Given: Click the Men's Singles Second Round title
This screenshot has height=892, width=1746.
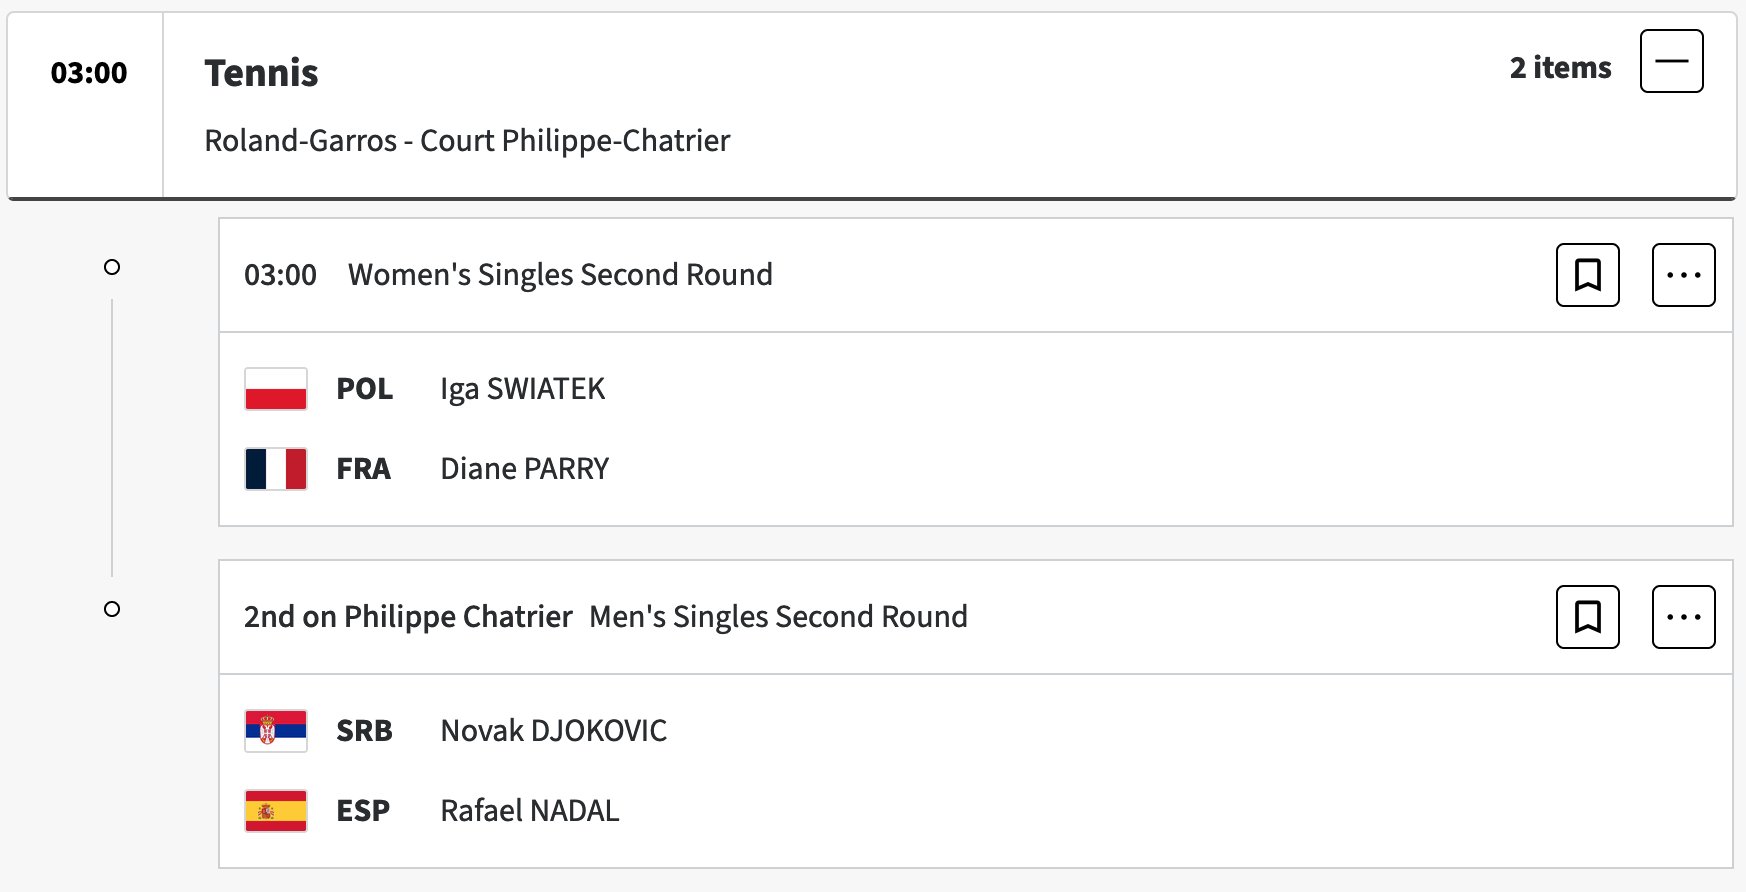Looking at the screenshot, I should (778, 617).
